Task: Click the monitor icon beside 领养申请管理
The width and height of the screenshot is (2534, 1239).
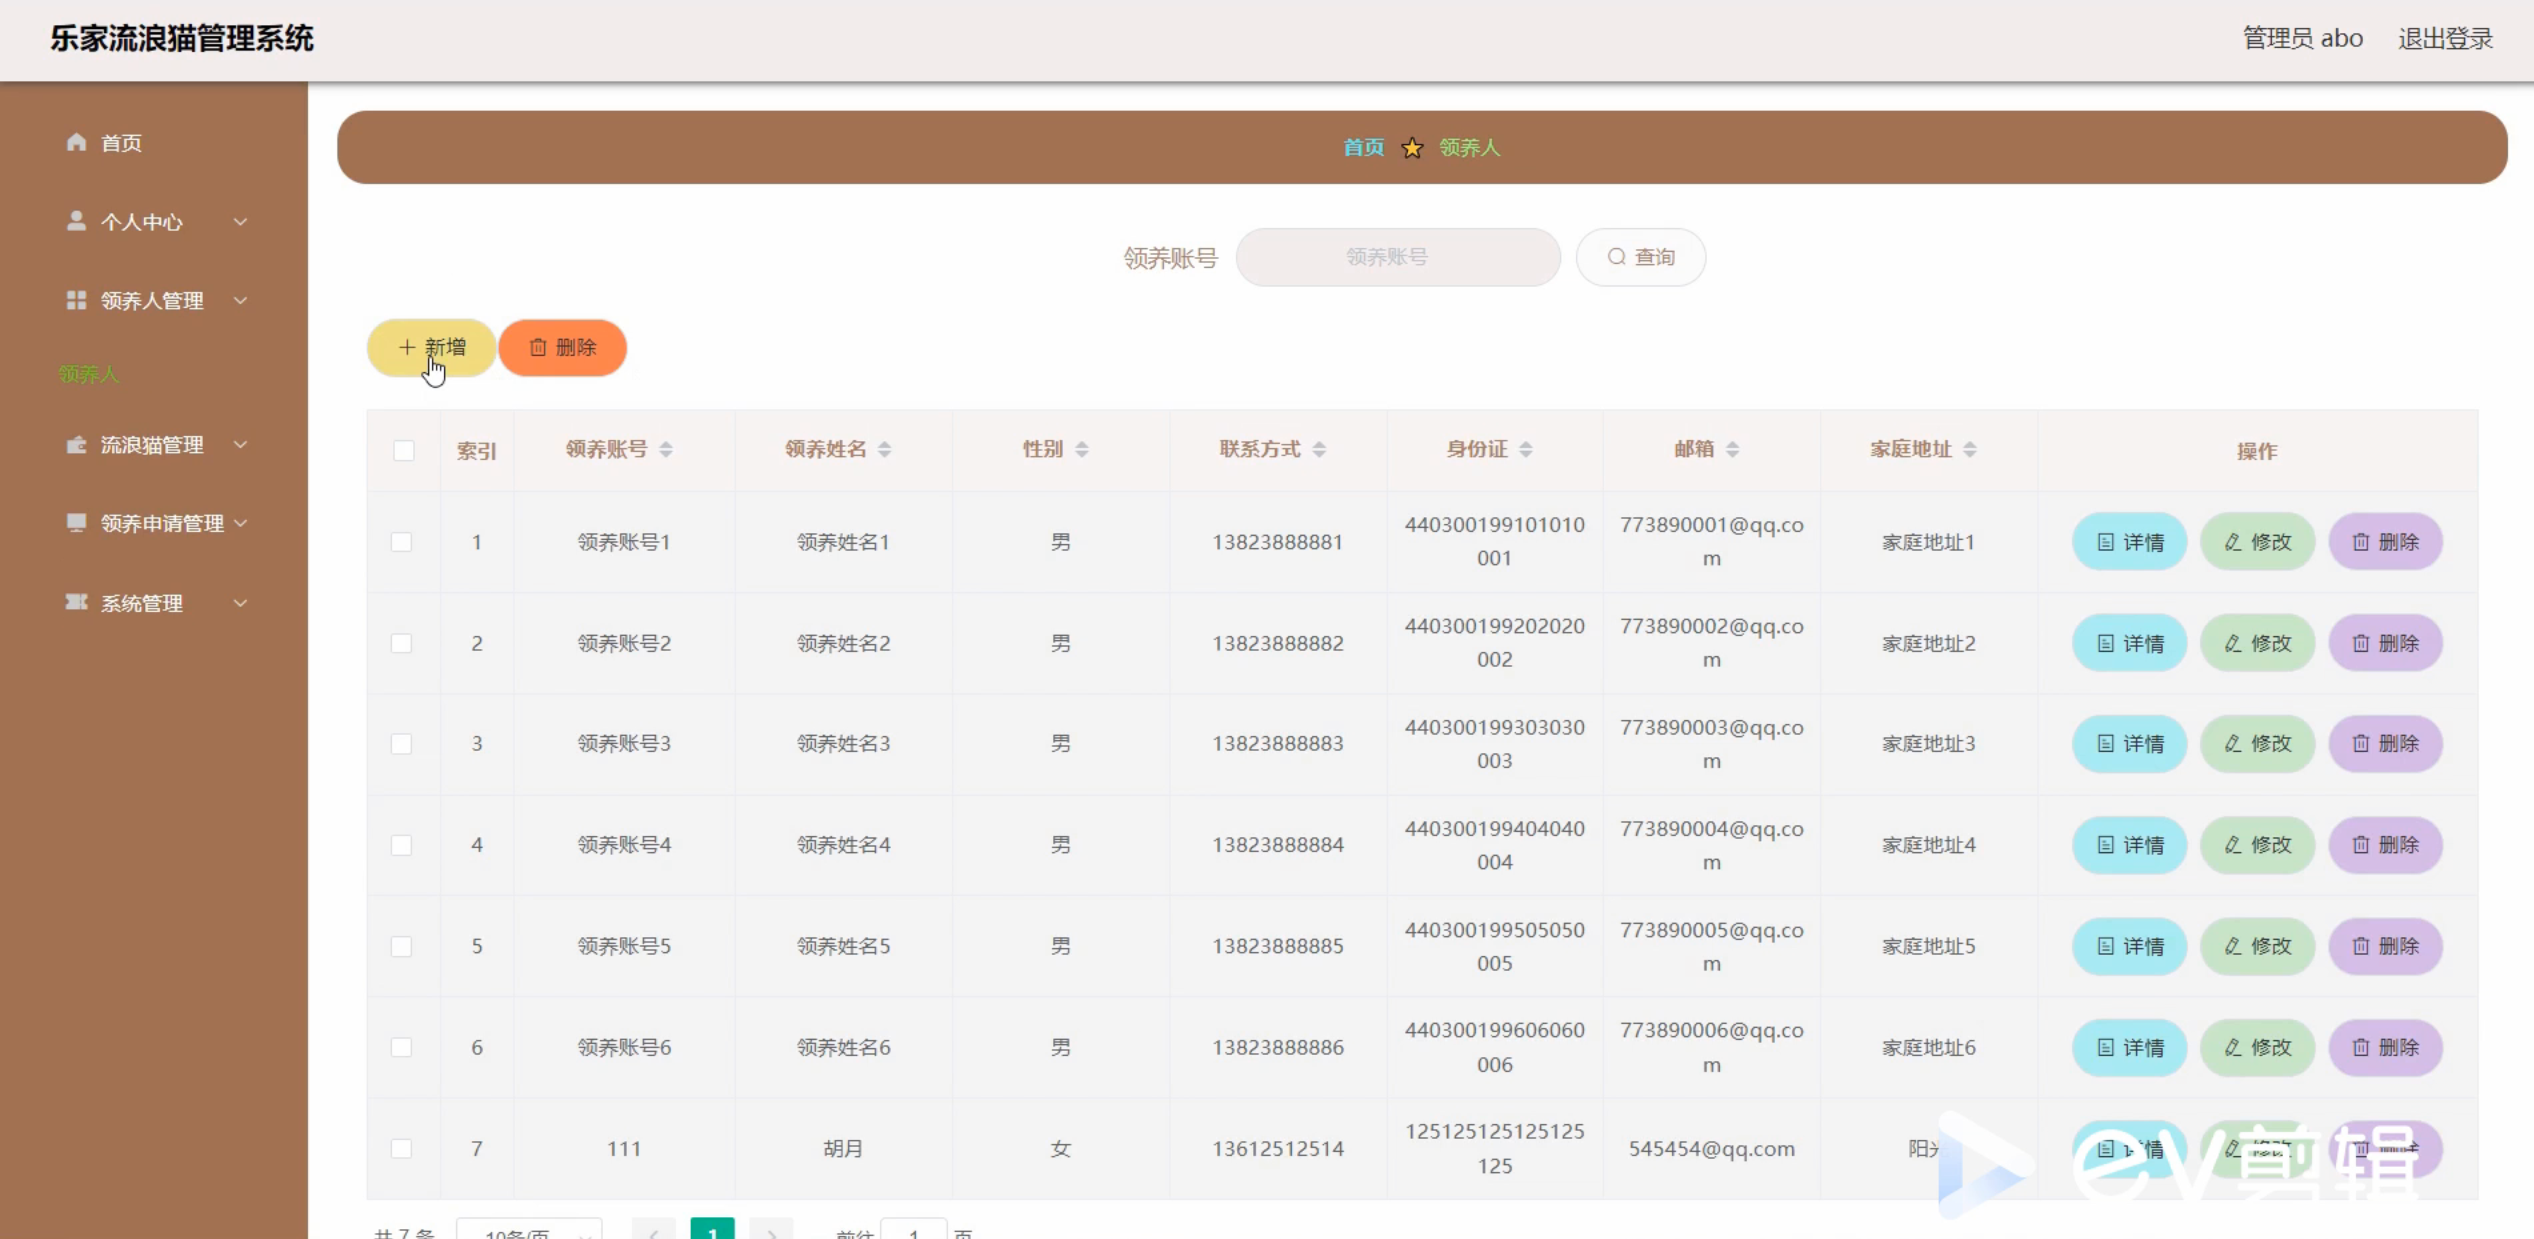Action: tap(76, 523)
